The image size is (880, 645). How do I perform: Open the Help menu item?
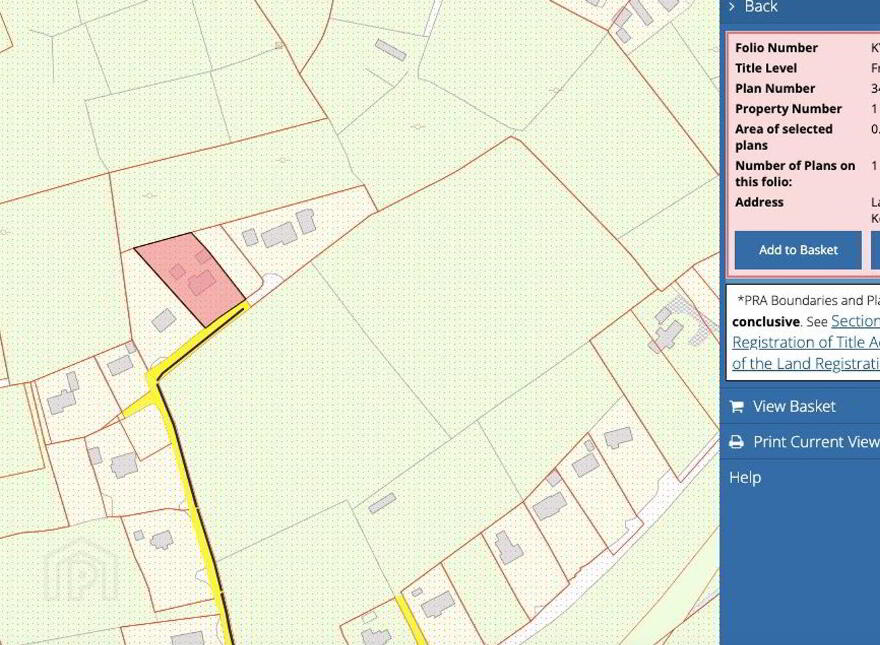745,478
